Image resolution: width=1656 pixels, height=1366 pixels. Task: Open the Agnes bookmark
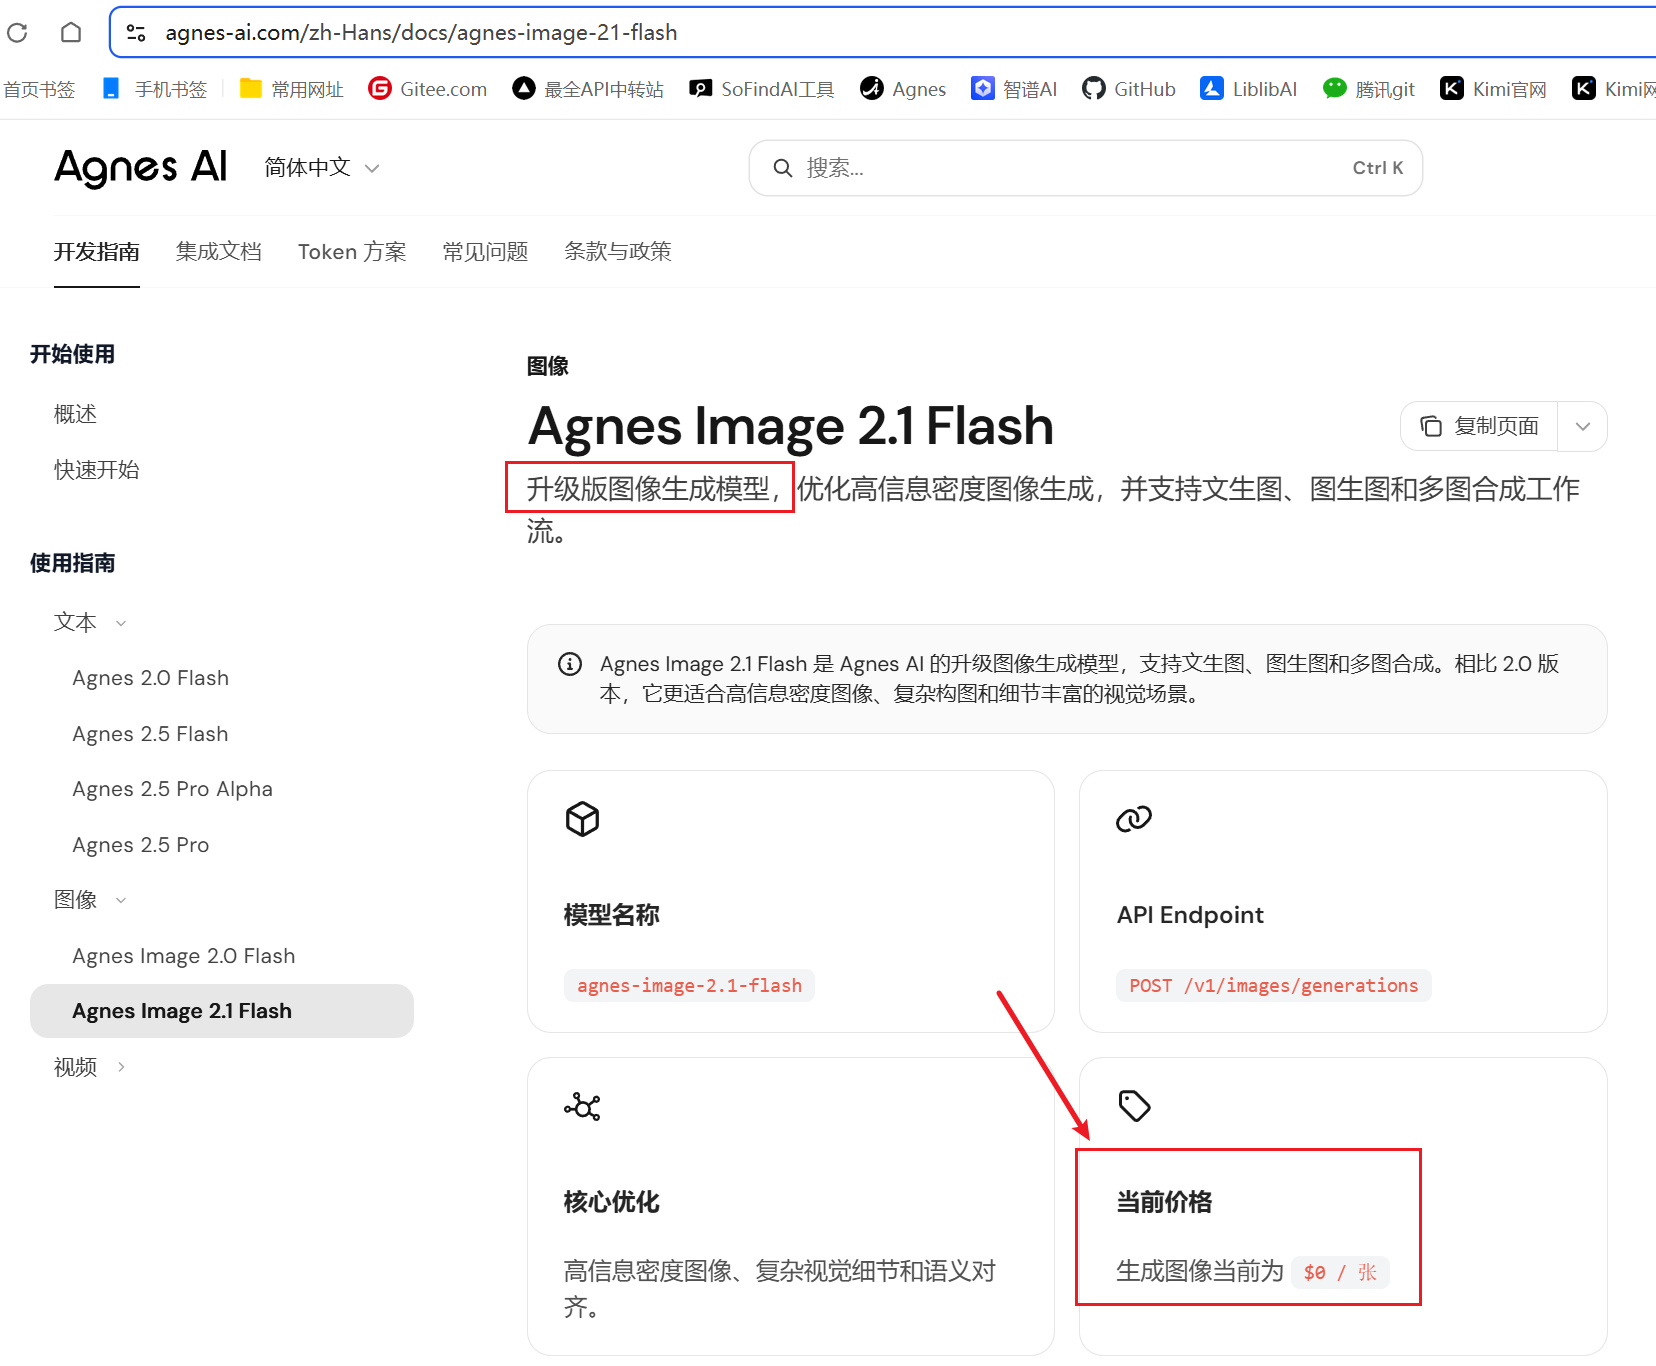903,89
